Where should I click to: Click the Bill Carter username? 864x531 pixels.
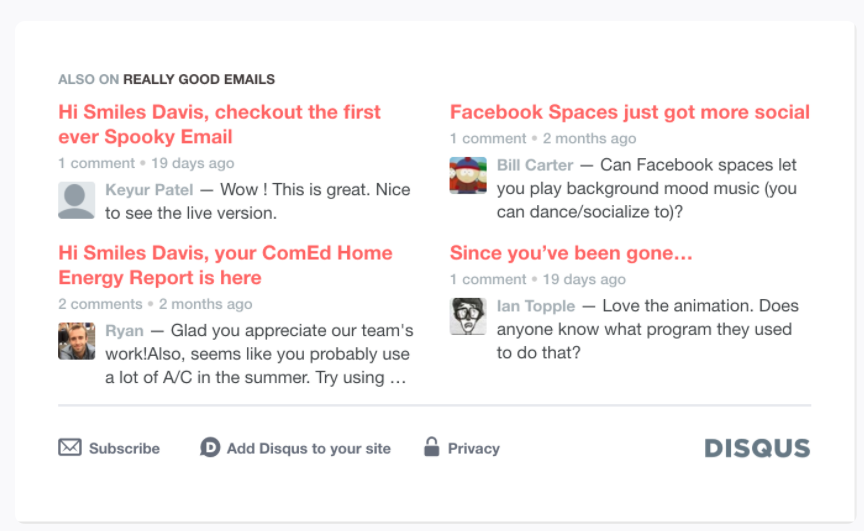[x=535, y=165]
